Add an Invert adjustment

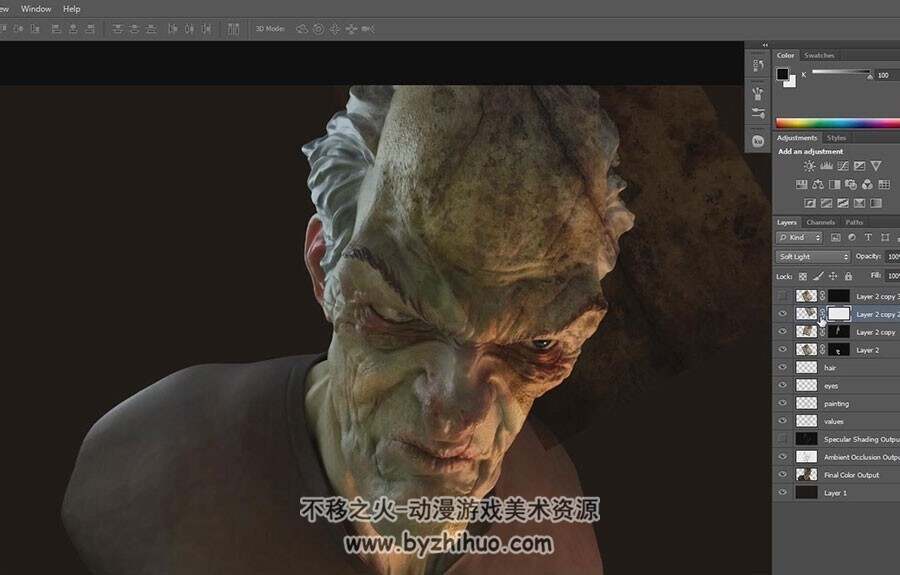click(x=809, y=203)
